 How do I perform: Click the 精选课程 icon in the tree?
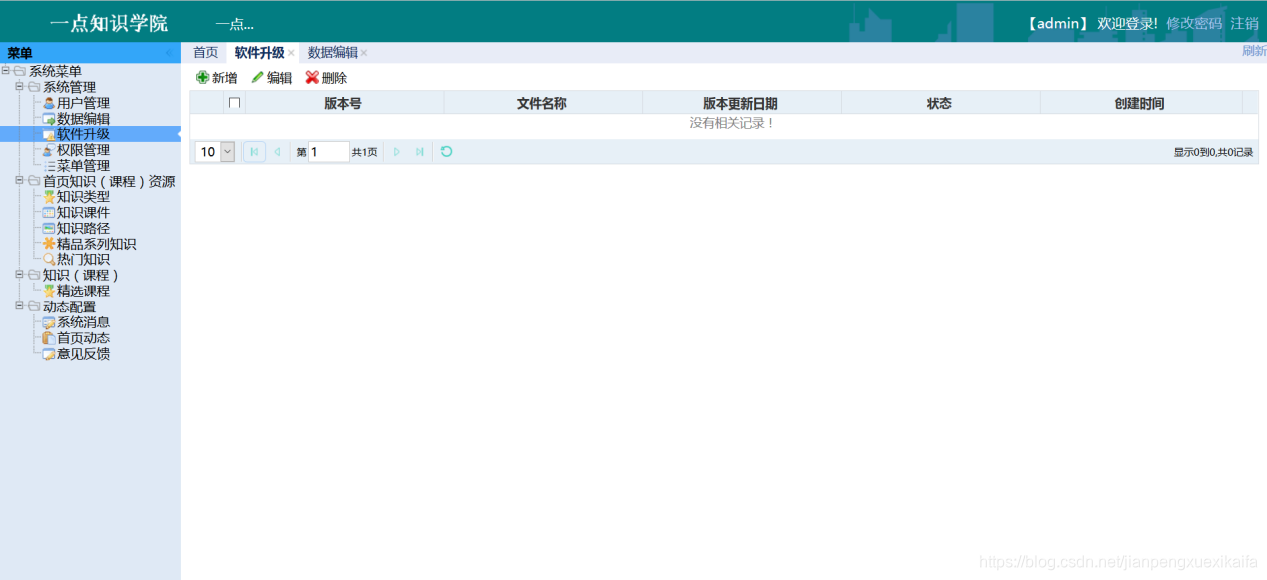(49, 291)
